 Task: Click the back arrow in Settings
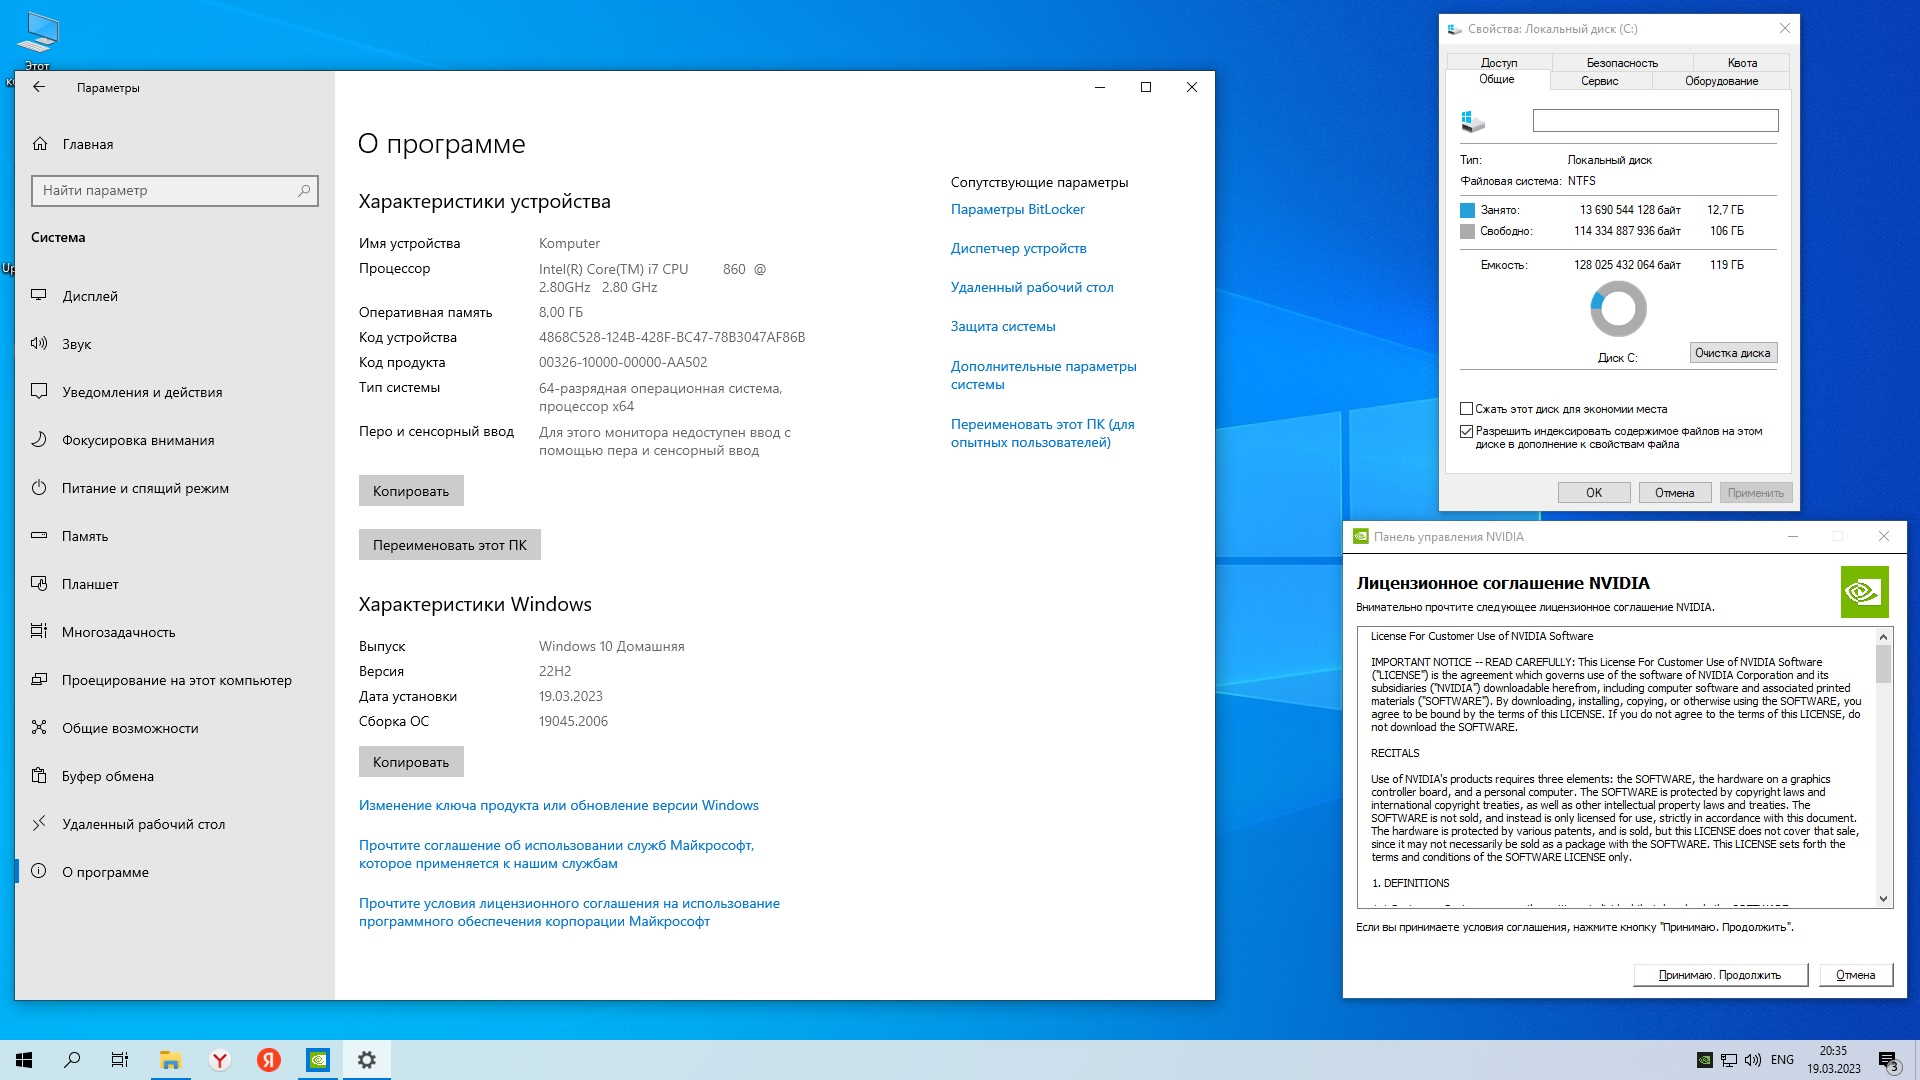[x=39, y=87]
